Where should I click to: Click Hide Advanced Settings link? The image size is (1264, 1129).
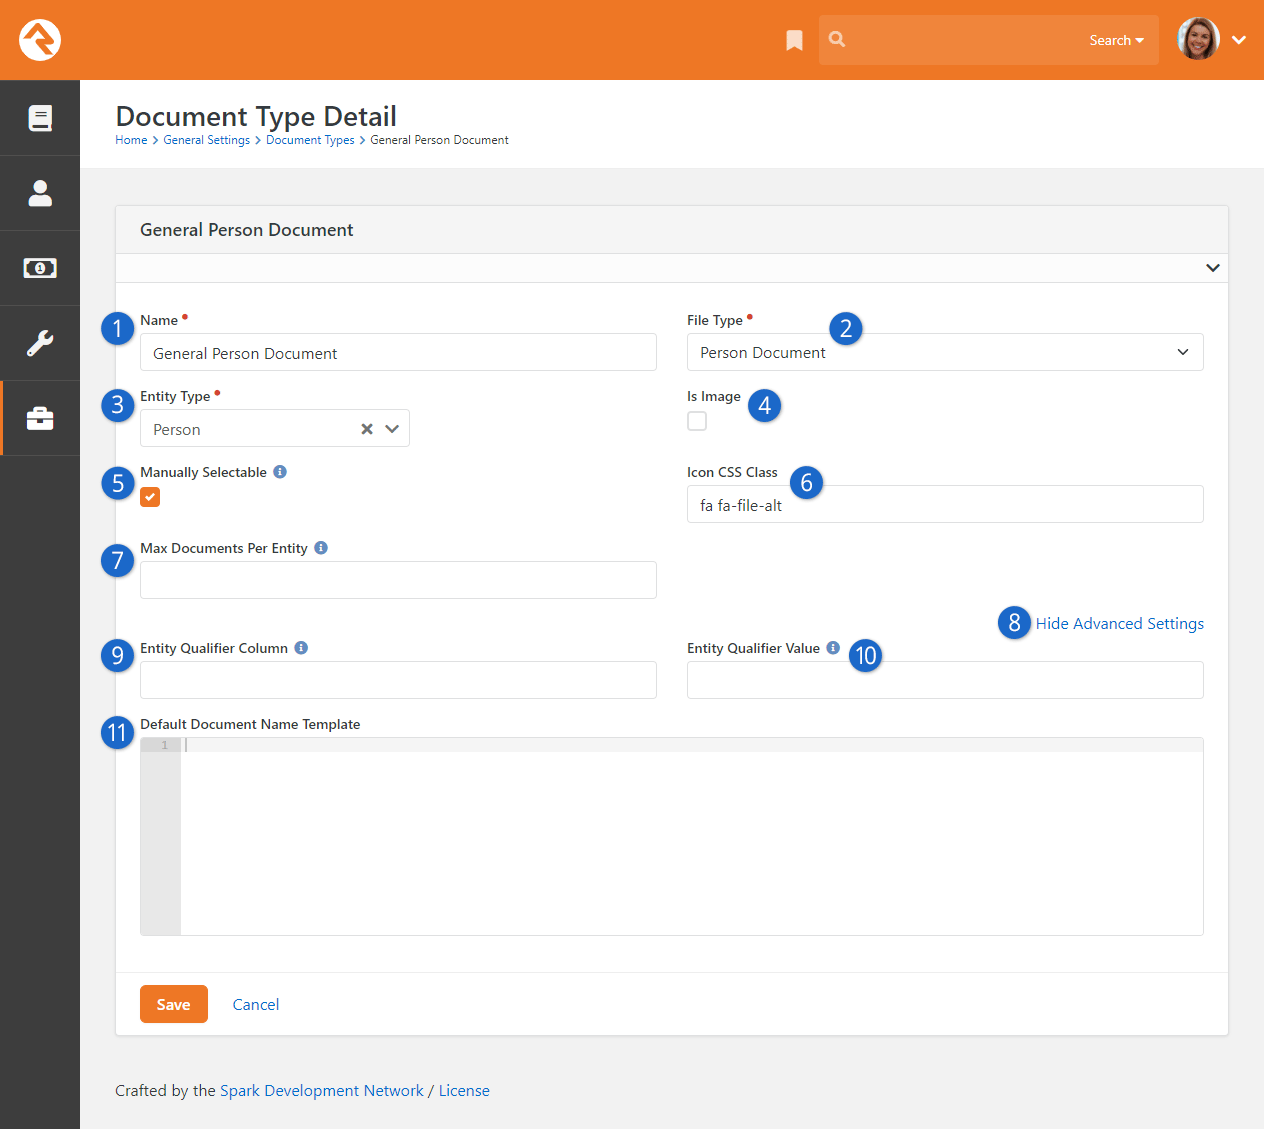tap(1119, 624)
